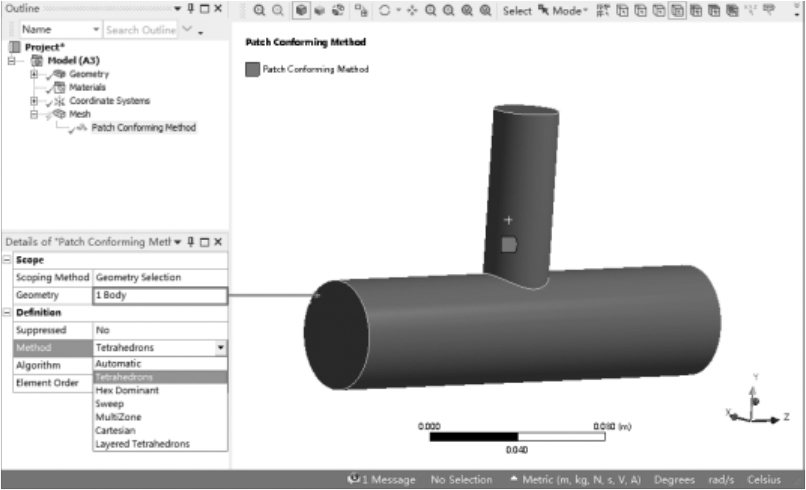806x490 pixels.
Task: Click the Messages icon in status bar
Action: pyautogui.click(x=353, y=479)
